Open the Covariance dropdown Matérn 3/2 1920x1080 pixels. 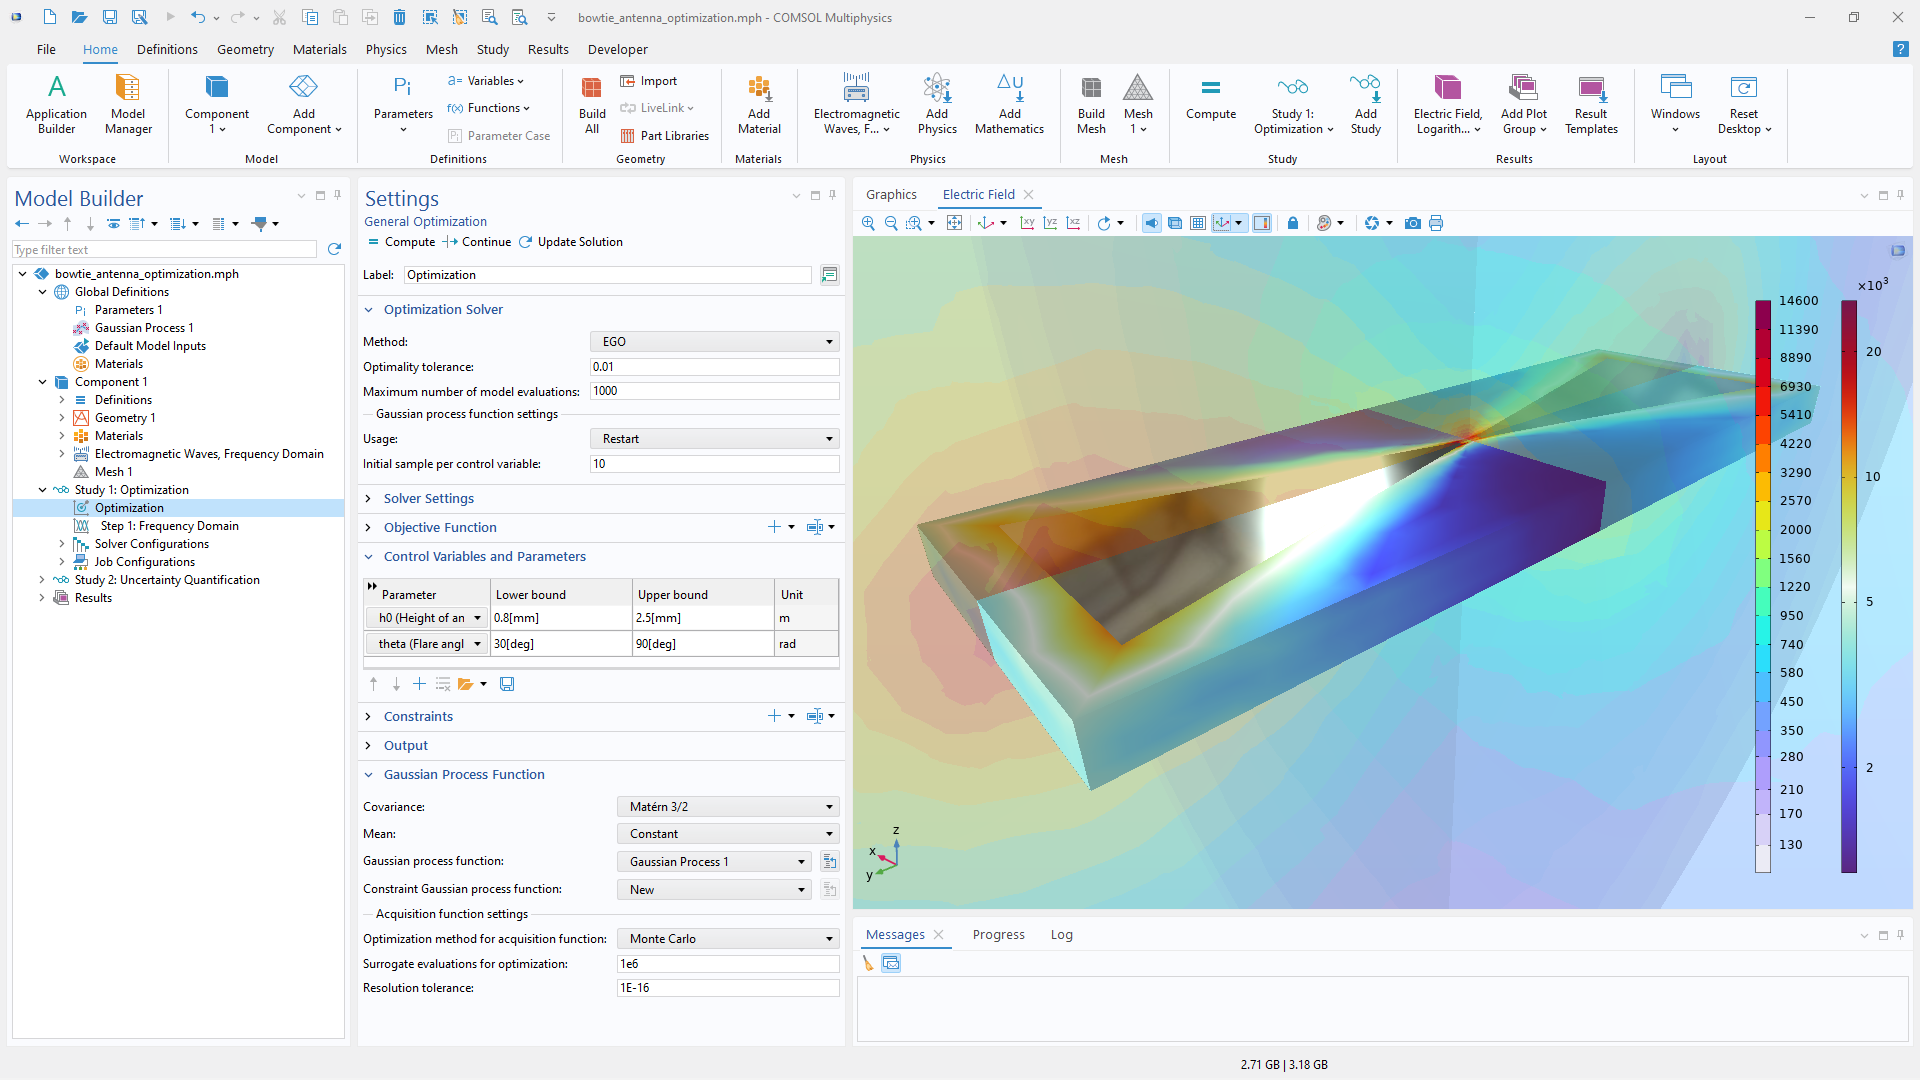(x=728, y=807)
